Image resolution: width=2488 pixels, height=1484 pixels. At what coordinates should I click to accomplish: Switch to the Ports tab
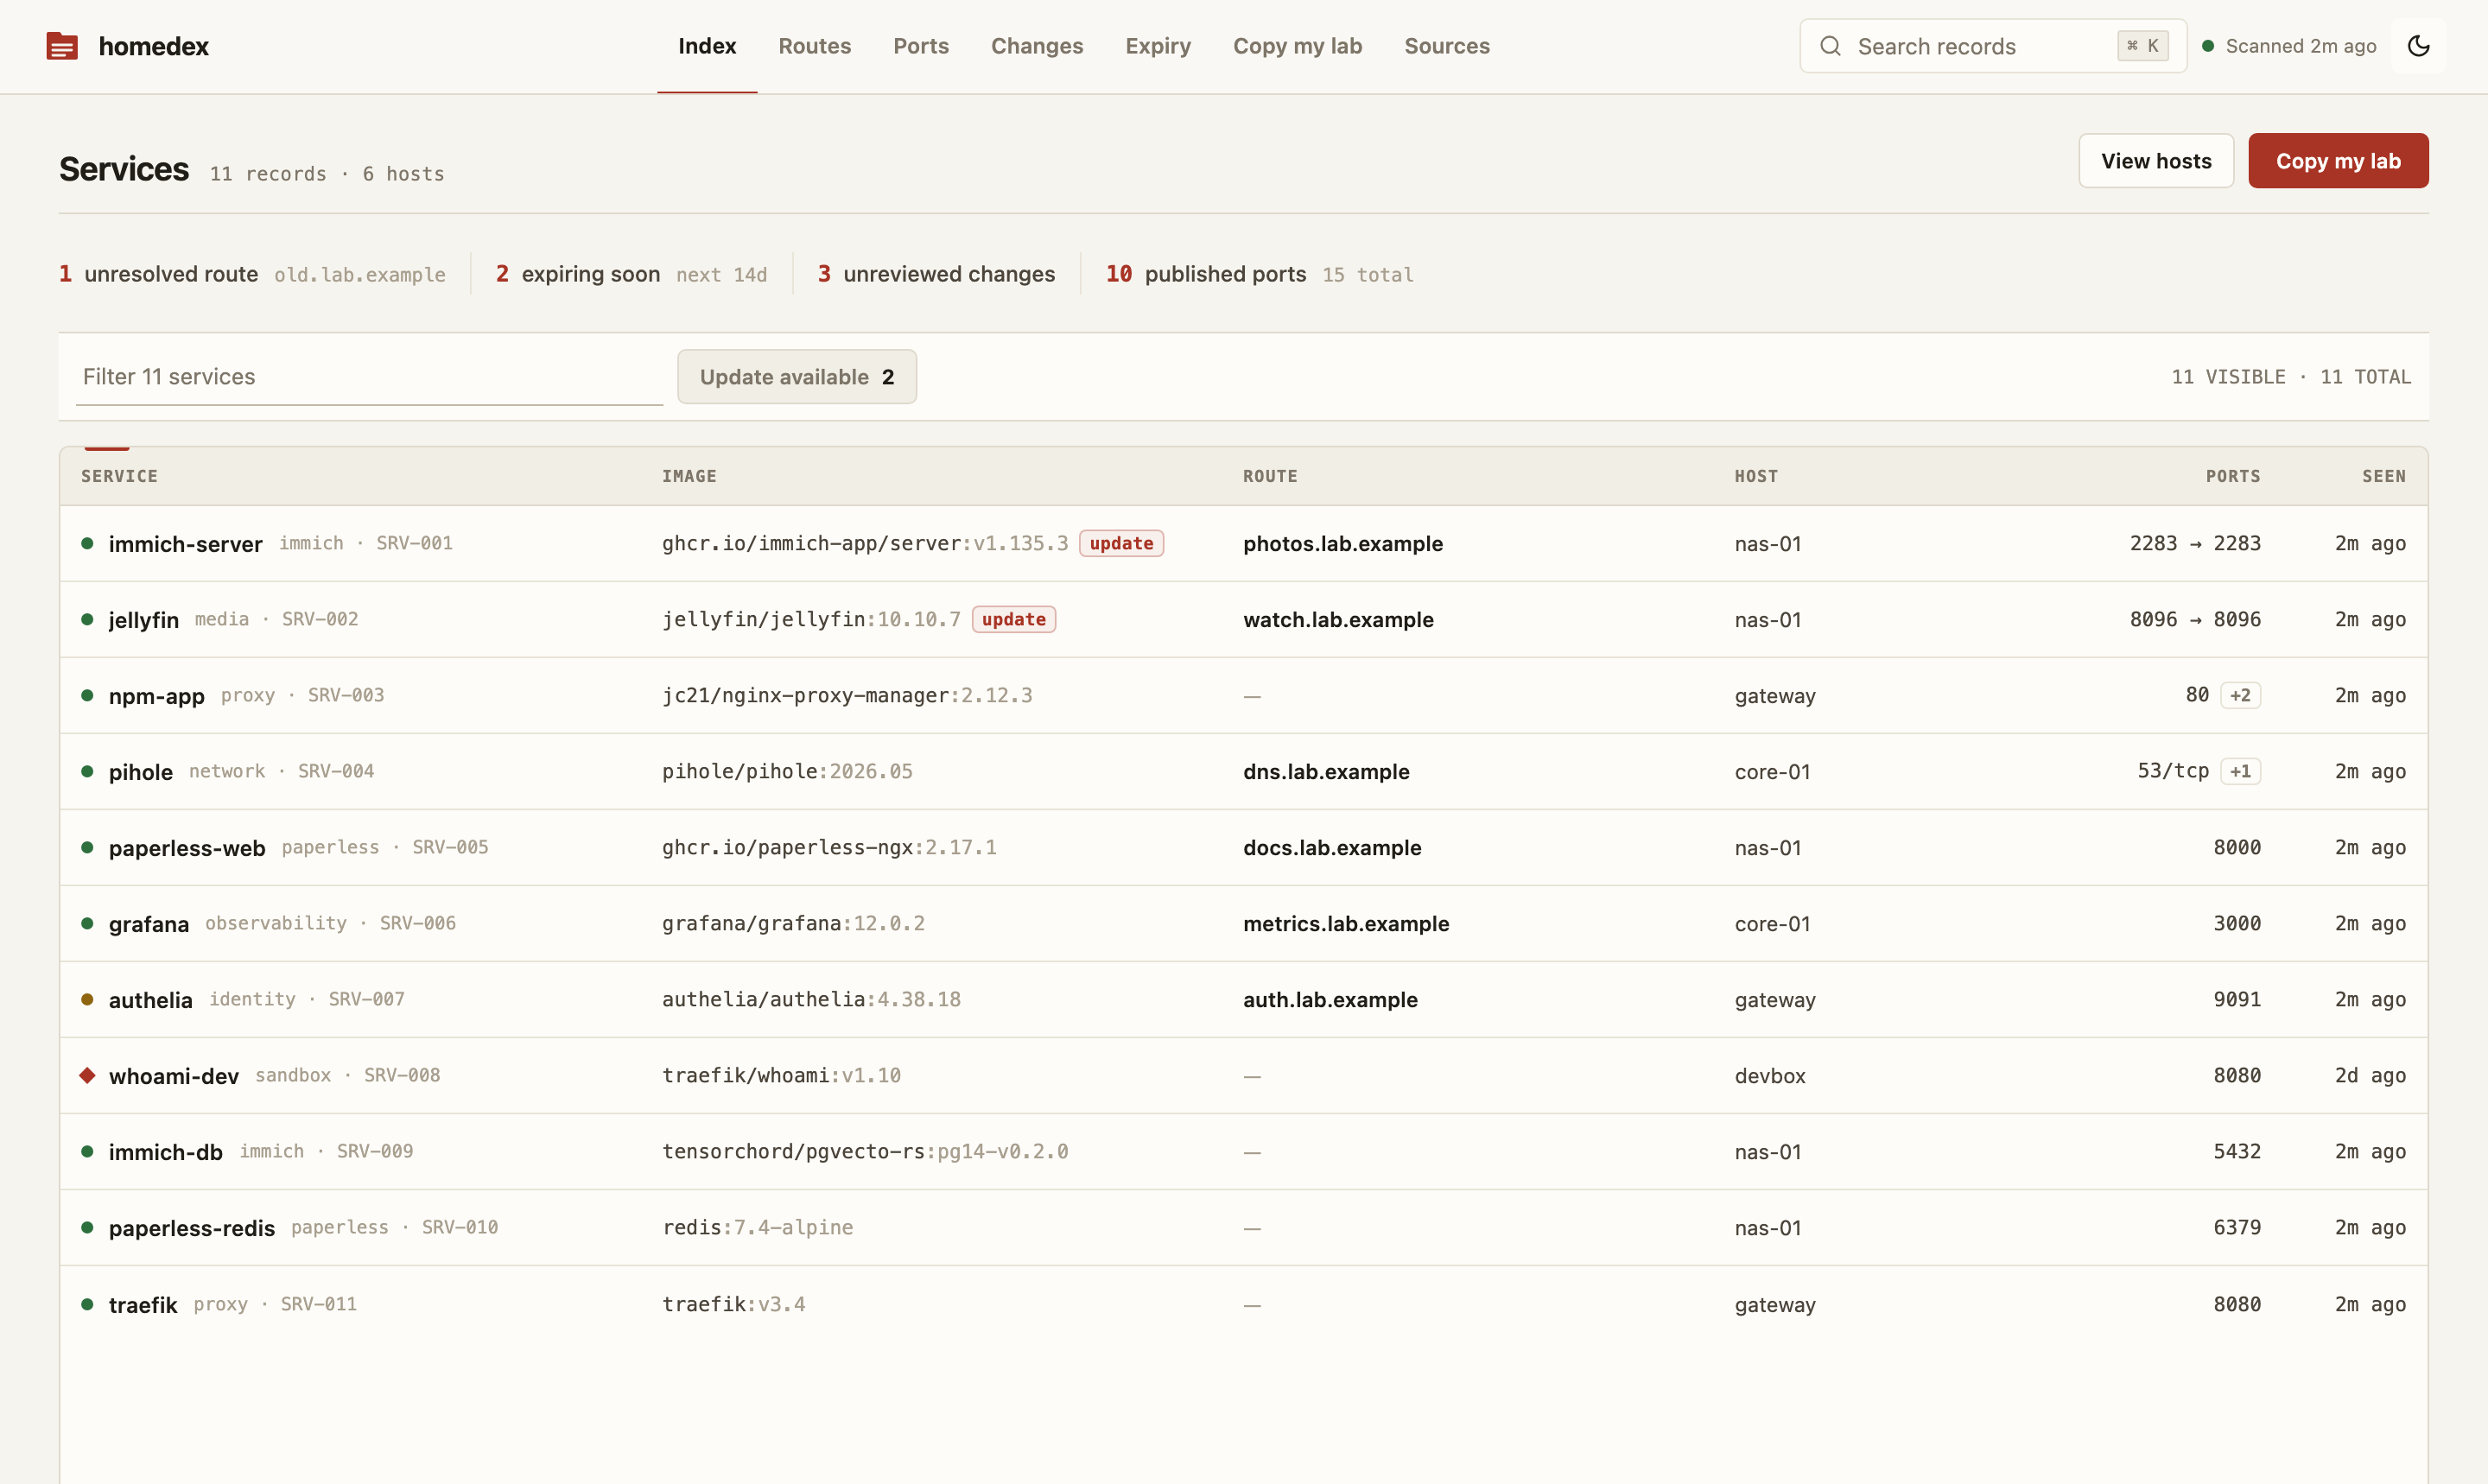pyautogui.click(x=920, y=46)
